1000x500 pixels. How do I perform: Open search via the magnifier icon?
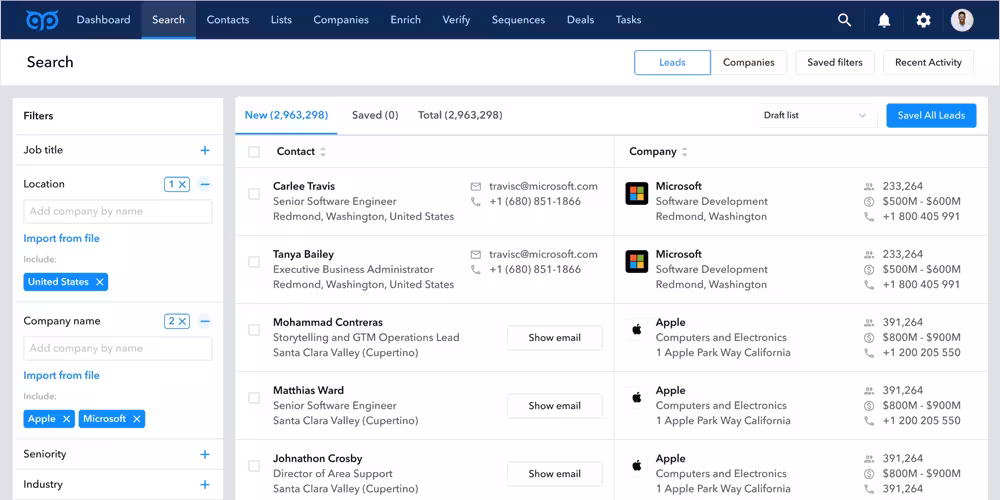click(x=845, y=20)
